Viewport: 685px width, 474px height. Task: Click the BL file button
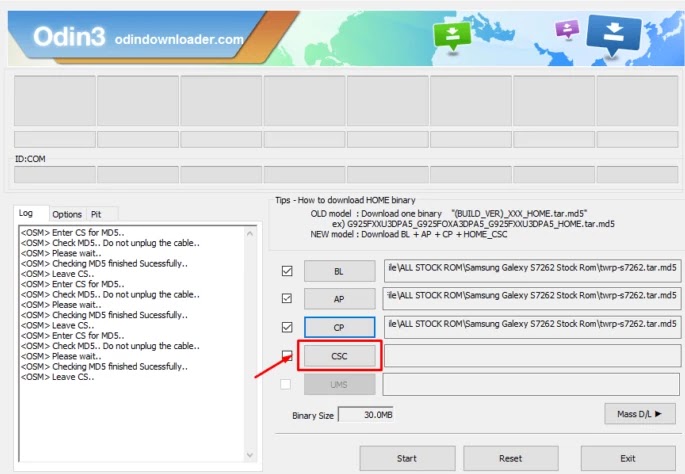coord(339,271)
